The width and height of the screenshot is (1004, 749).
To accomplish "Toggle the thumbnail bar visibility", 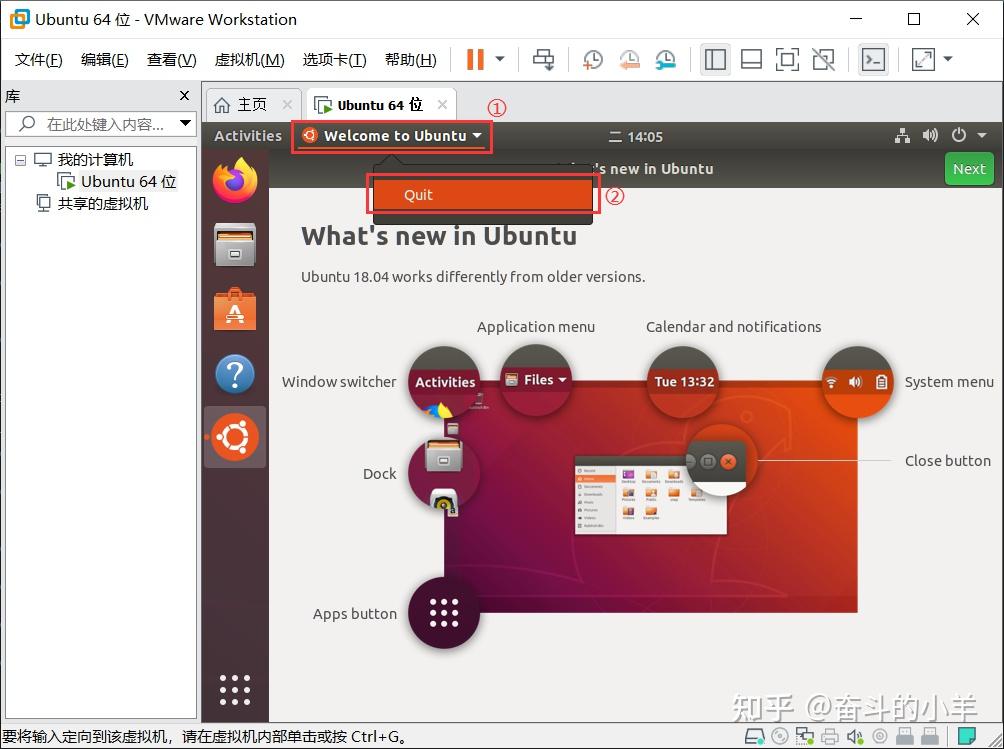I will point(751,60).
